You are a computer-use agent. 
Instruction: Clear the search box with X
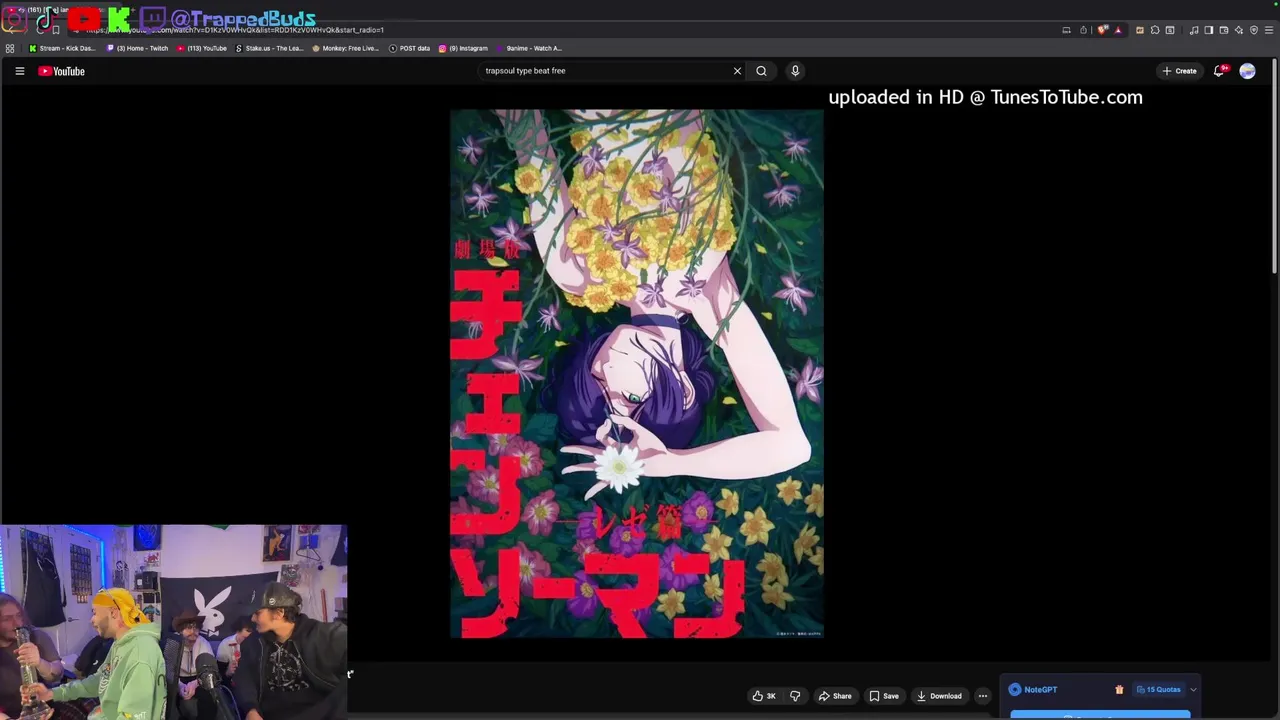pyautogui.click(x=737, y=71)
